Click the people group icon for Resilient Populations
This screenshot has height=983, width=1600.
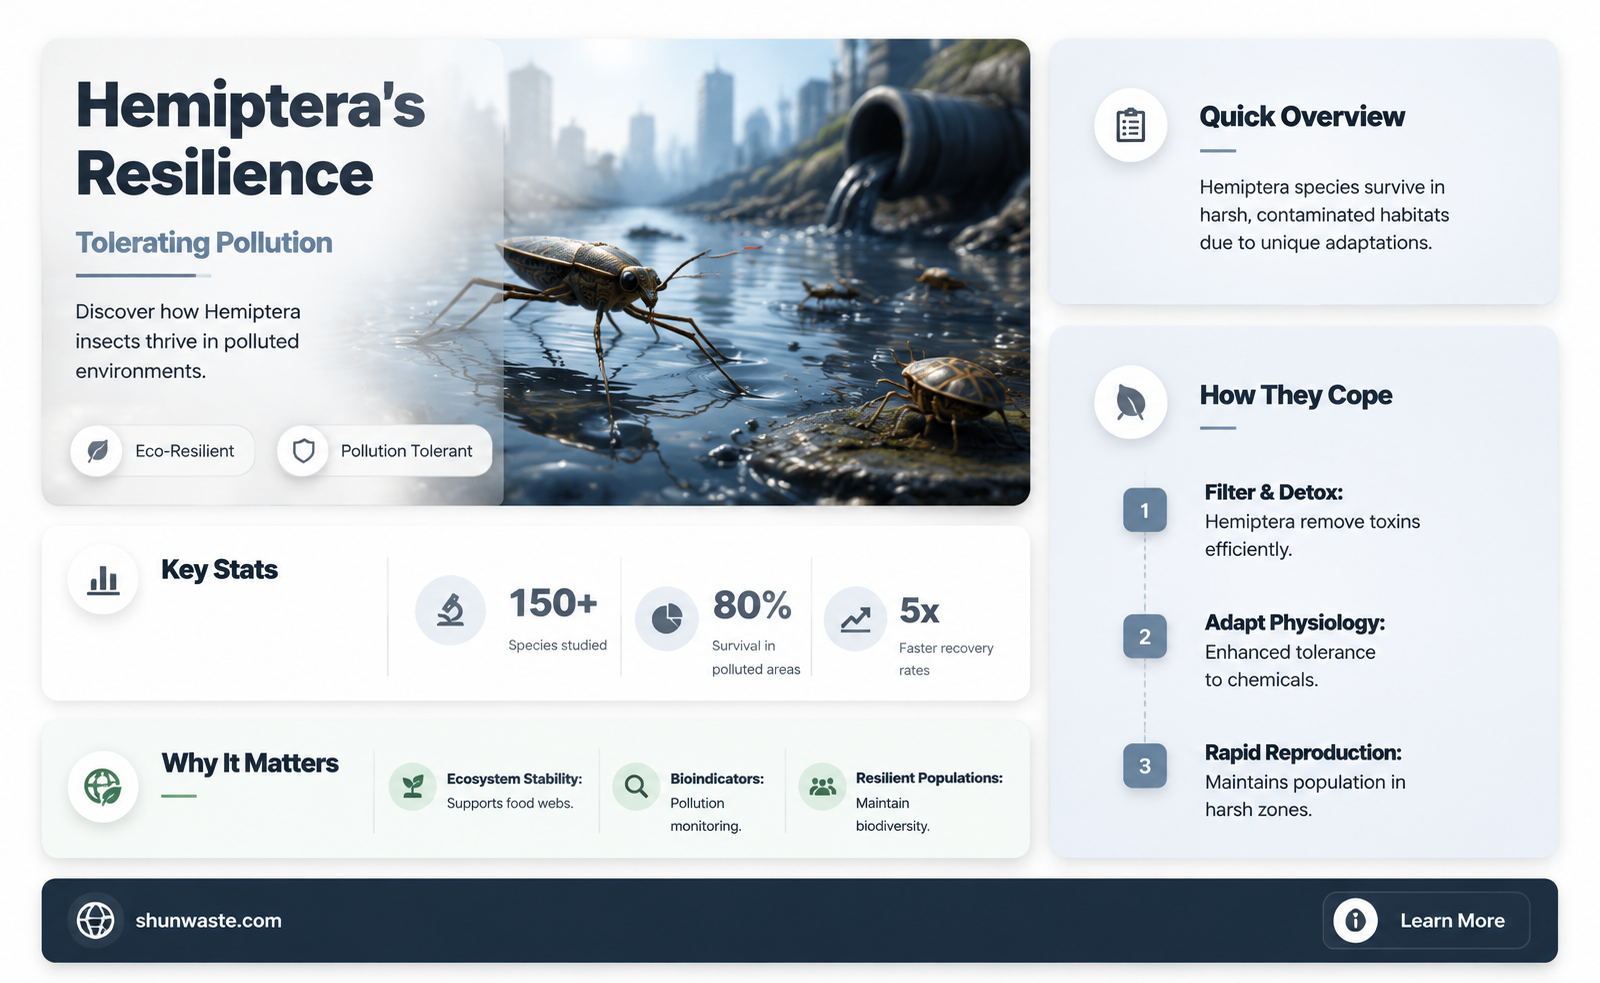[x=822, y=787]
